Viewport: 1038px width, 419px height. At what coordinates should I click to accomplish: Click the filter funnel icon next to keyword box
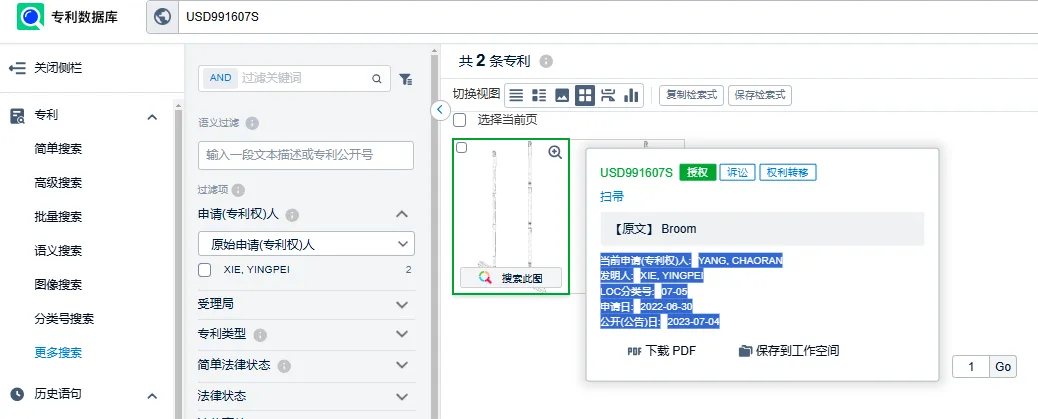[x=406, y=79]
